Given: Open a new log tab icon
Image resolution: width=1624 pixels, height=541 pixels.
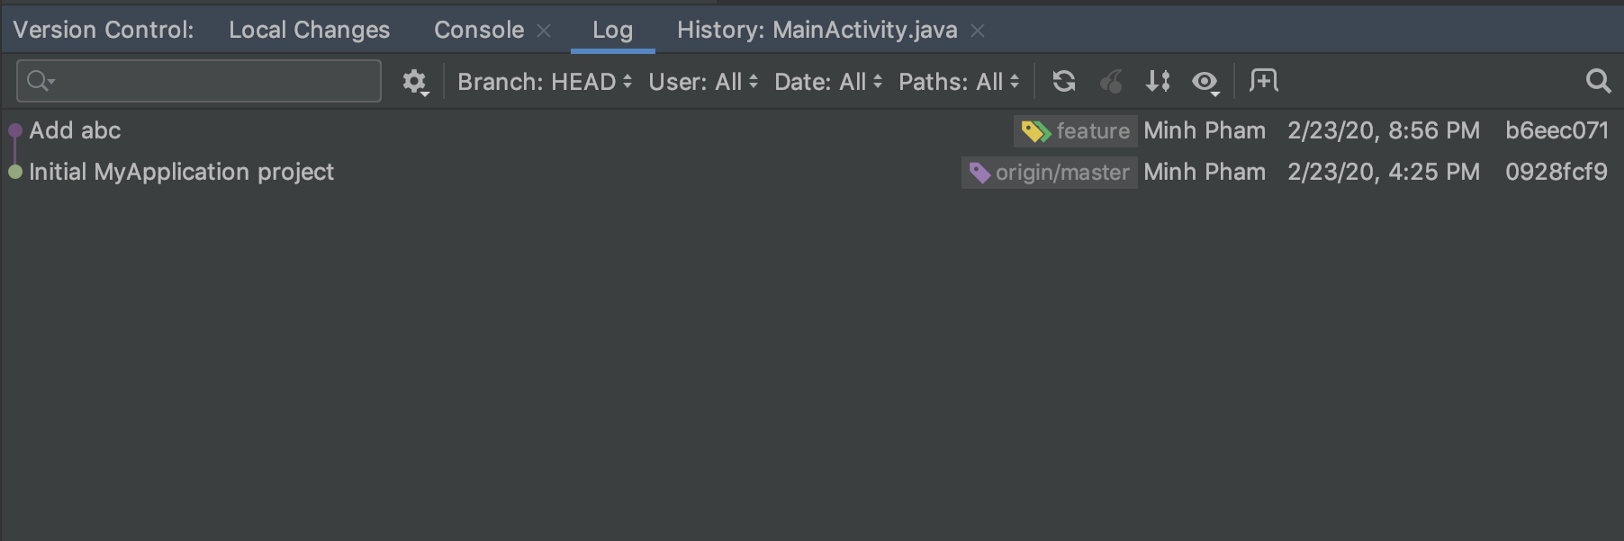Looking at the screenshot, I should pyautogui.click(x=1264, y=81).
